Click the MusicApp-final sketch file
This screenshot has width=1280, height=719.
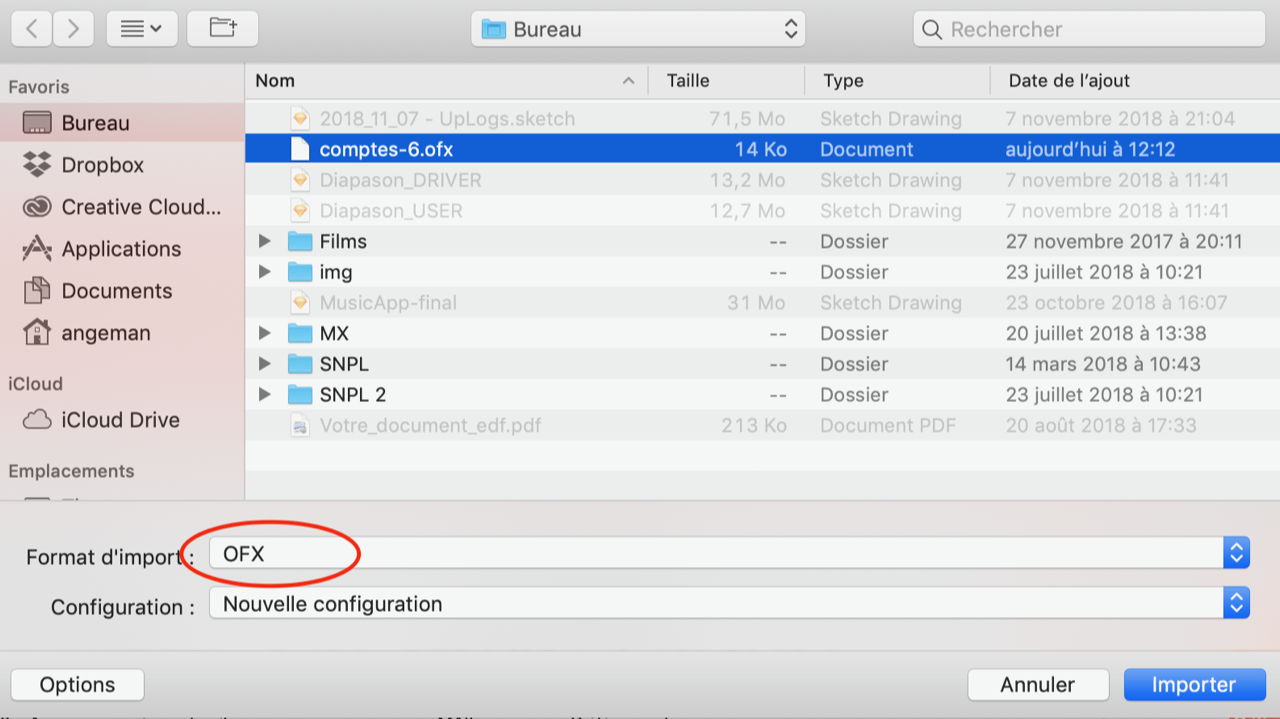pyautogui.click(x=762, y=302)
